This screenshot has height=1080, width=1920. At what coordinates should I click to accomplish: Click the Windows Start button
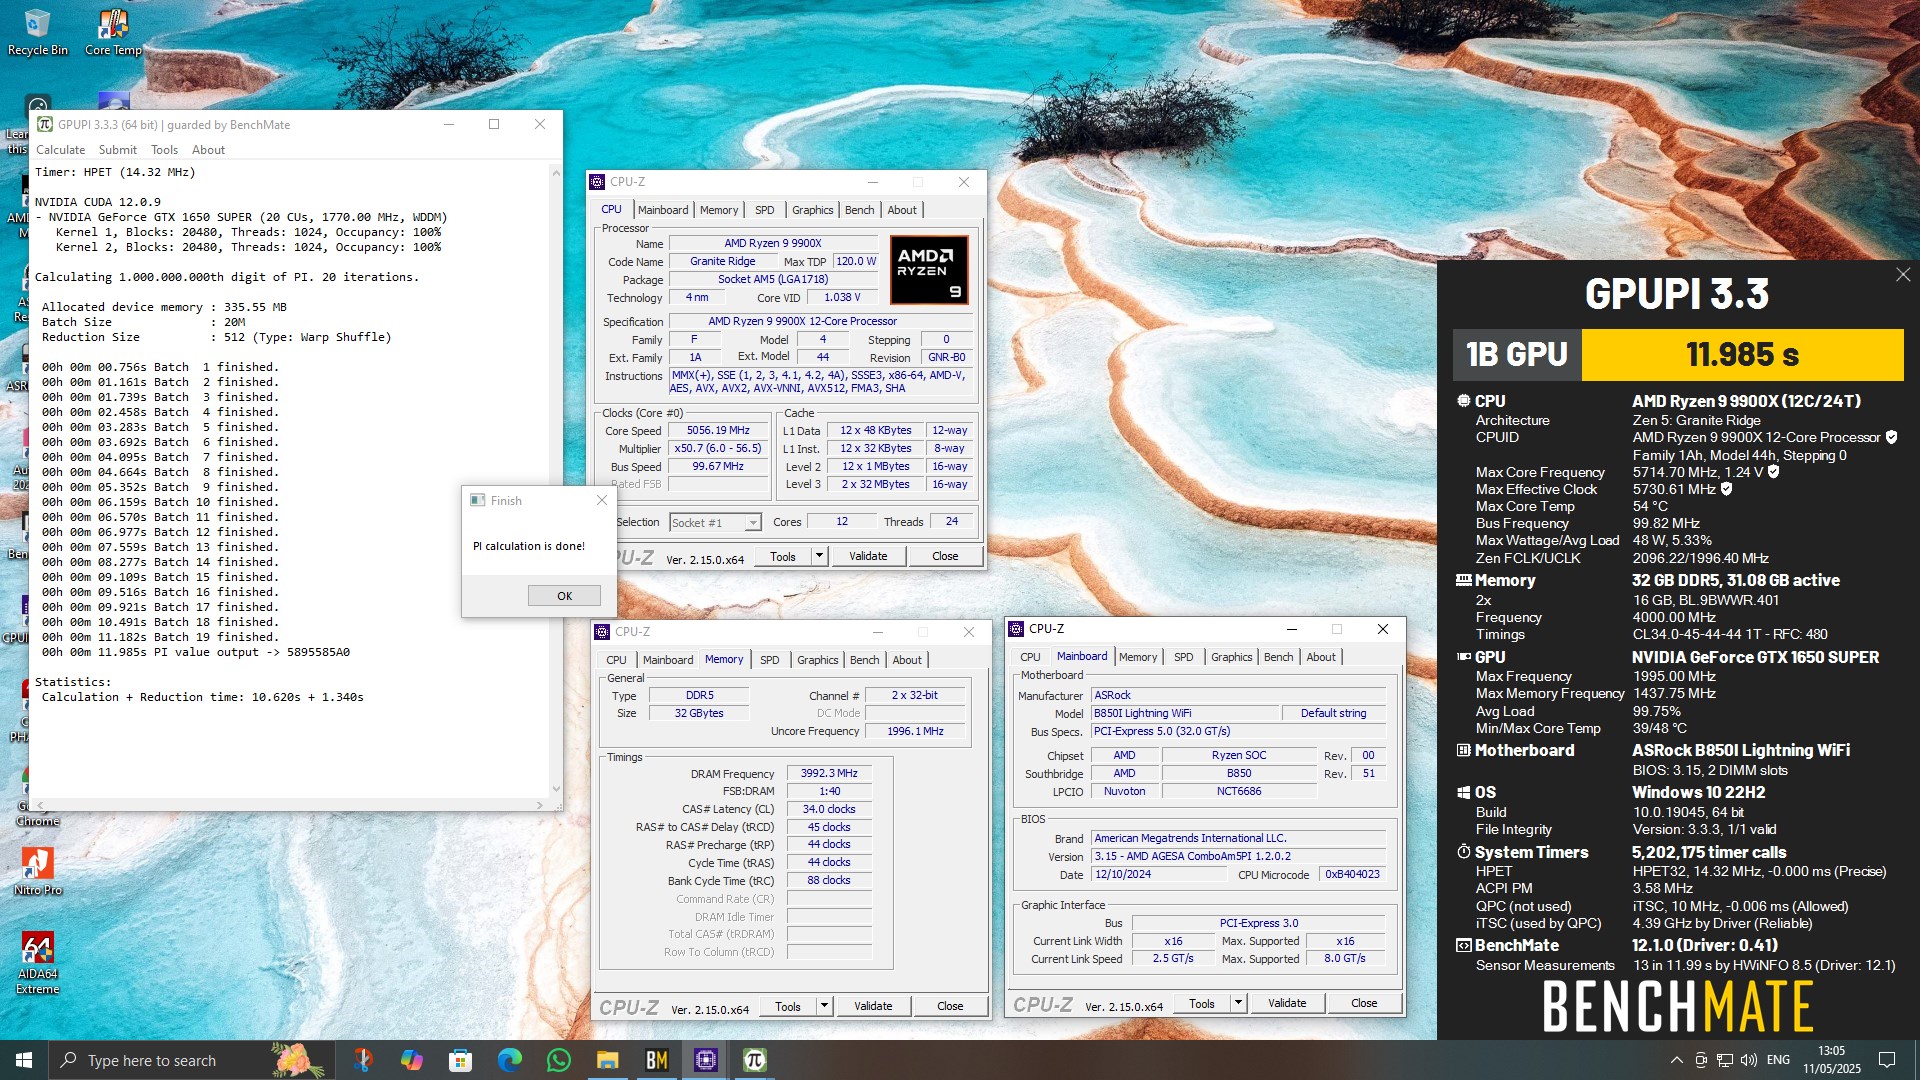click(x=24, y=1060)
